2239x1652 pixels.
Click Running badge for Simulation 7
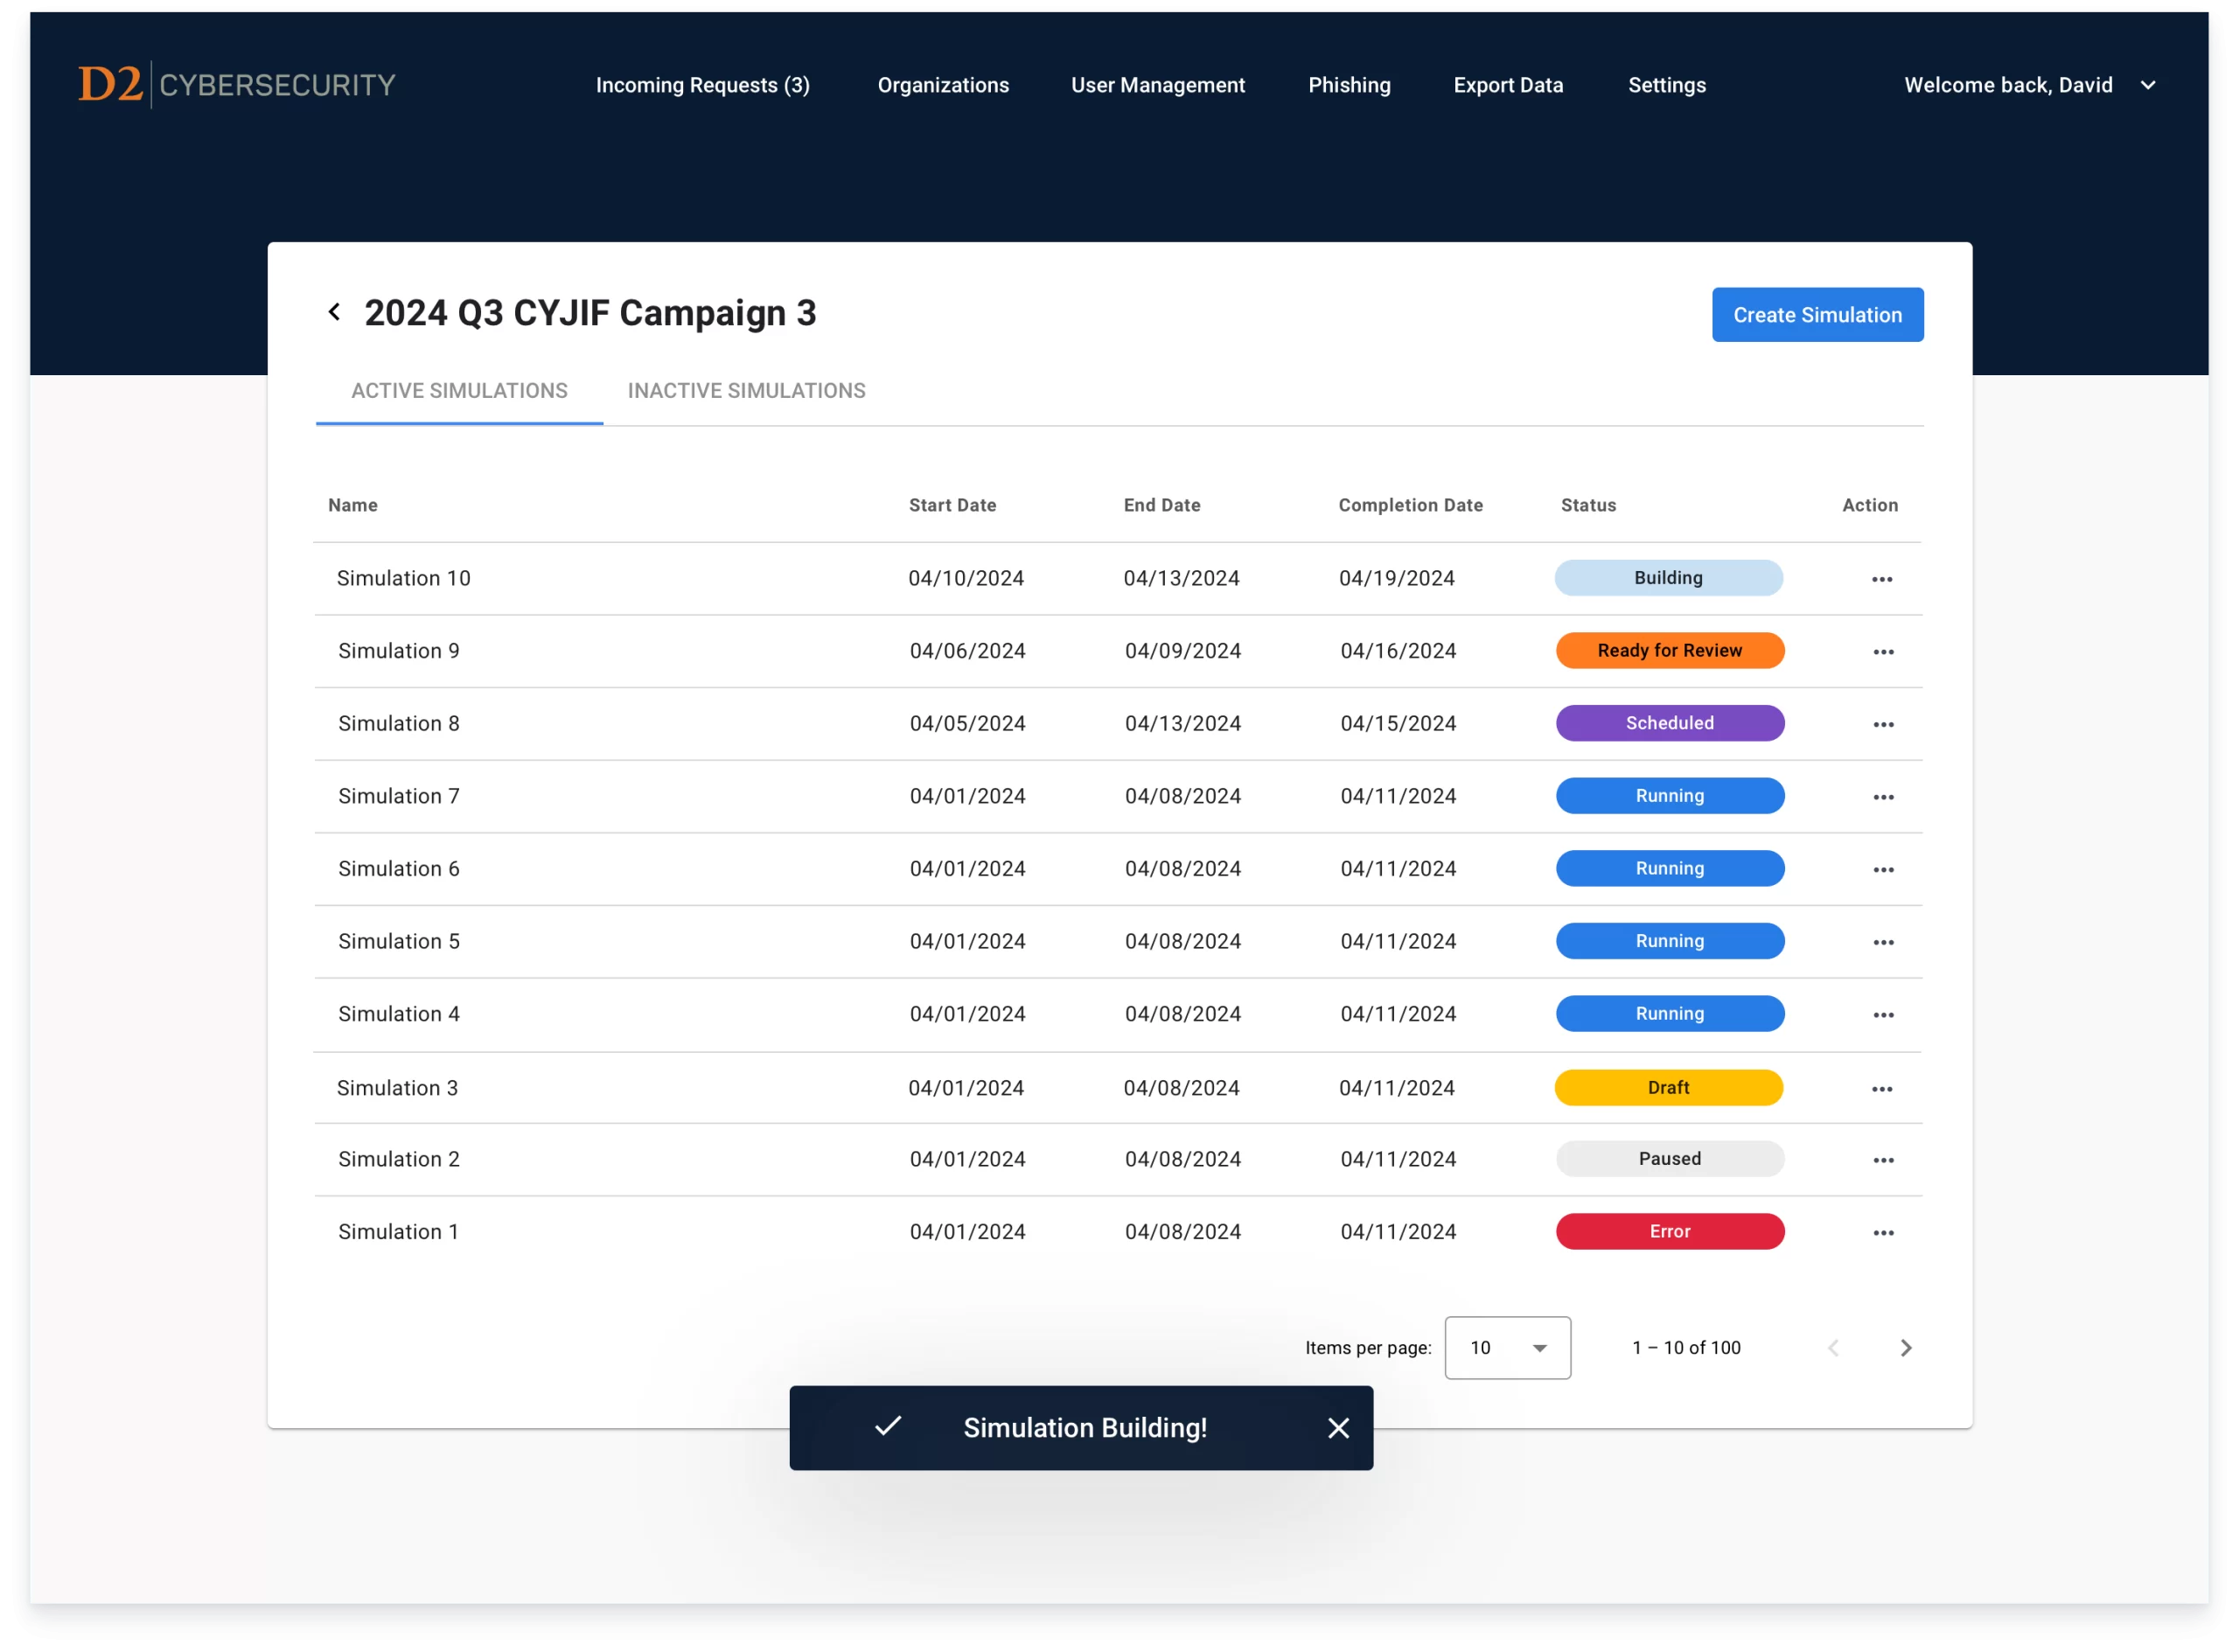pyautogui.click(x=1669, y=796)
